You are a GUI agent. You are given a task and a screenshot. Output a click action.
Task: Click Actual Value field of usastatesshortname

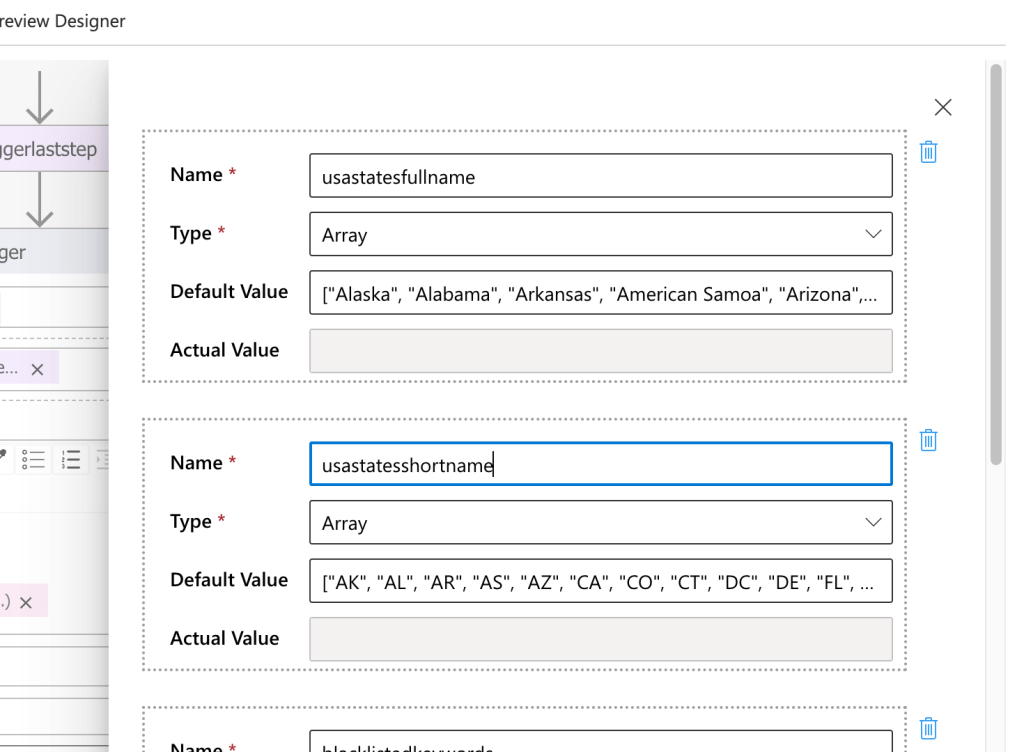(601, 639)
